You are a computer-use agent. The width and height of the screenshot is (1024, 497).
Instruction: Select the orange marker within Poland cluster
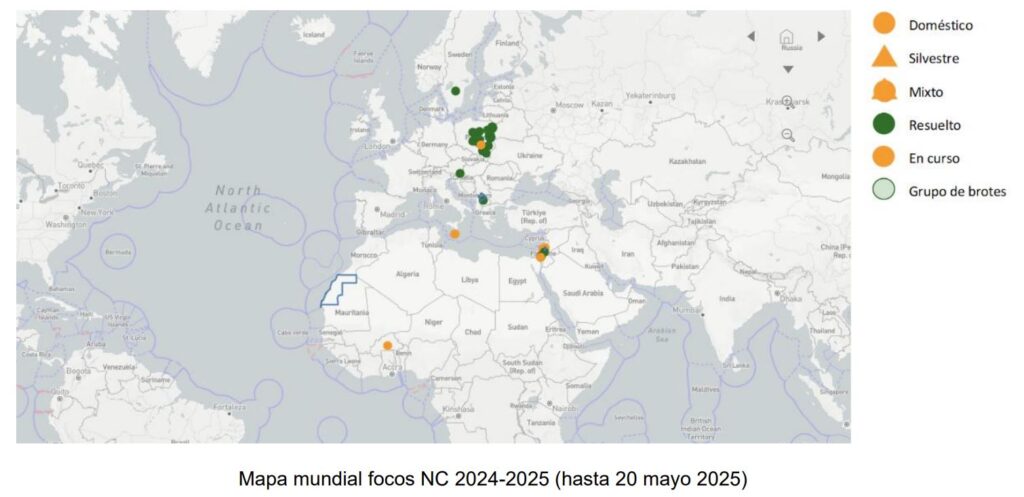[481, 145]
